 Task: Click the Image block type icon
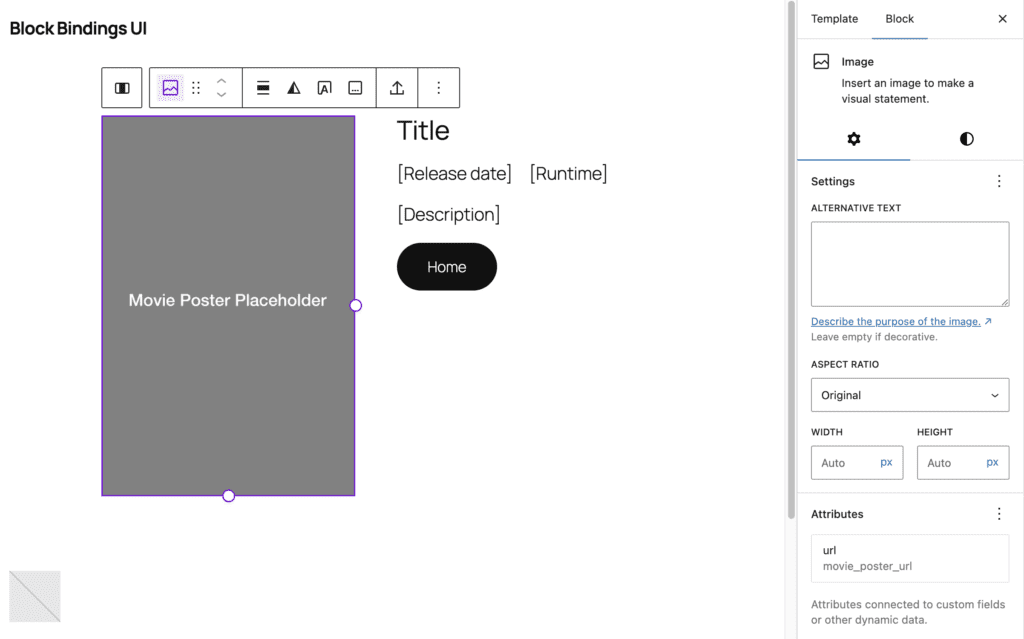170,88
